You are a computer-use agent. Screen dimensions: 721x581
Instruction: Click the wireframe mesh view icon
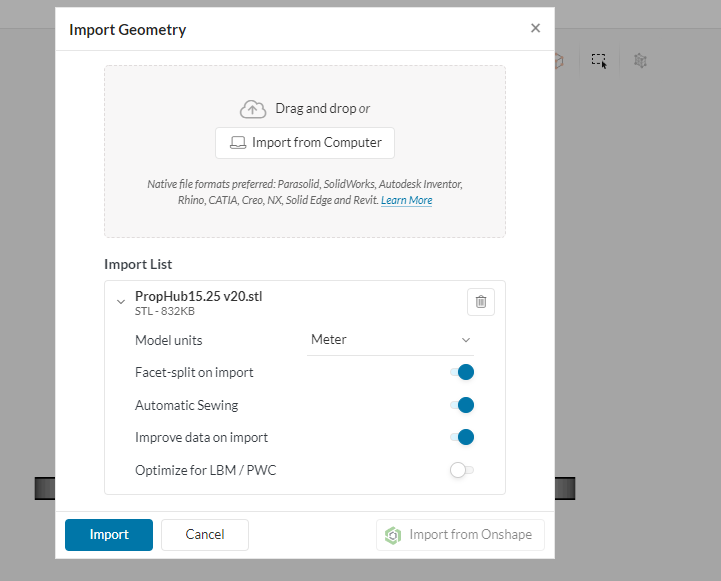pyautogui.click(x=640, y=61)
